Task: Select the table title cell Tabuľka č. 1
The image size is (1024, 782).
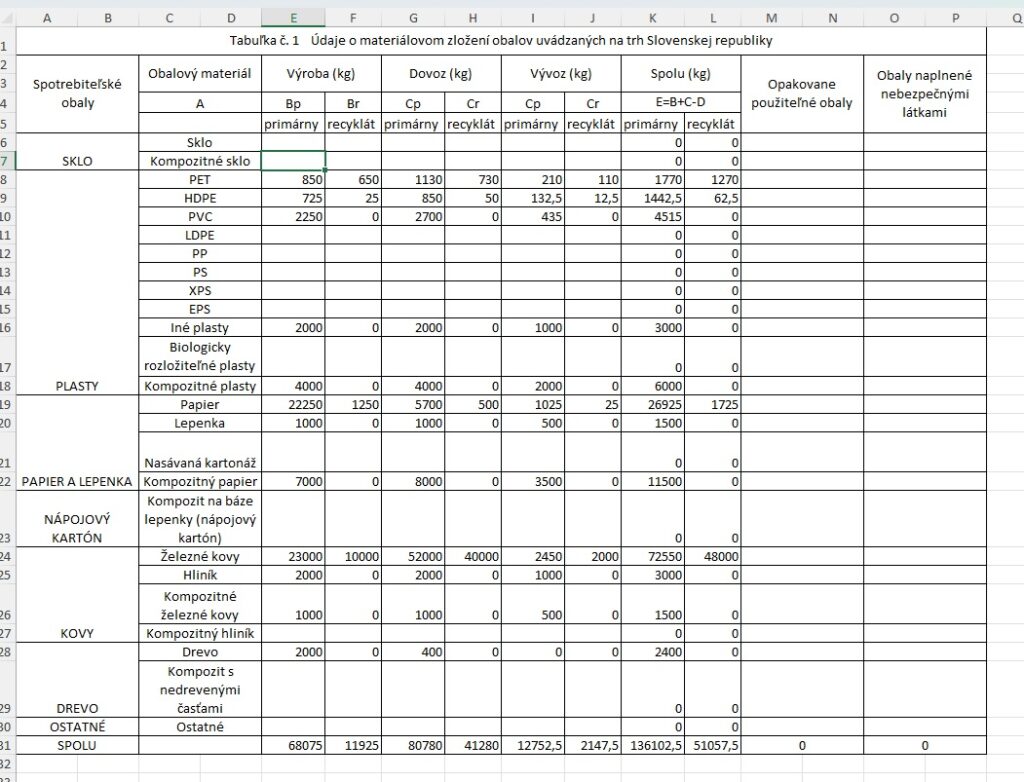Action: click(x=501, y=41)
